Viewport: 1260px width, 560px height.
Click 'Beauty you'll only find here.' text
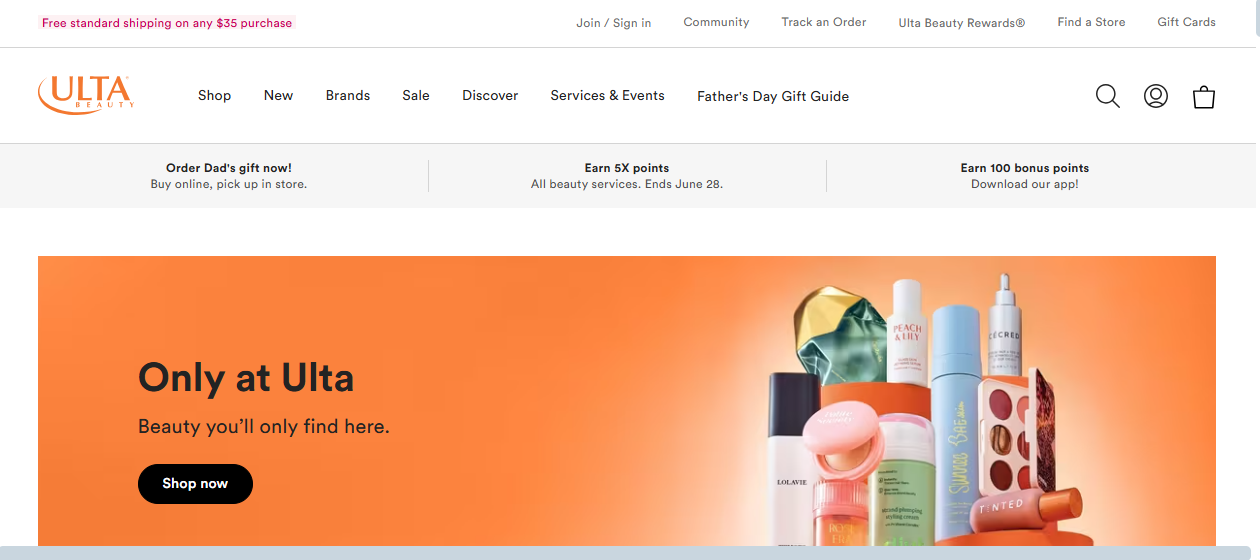point(264,427)
